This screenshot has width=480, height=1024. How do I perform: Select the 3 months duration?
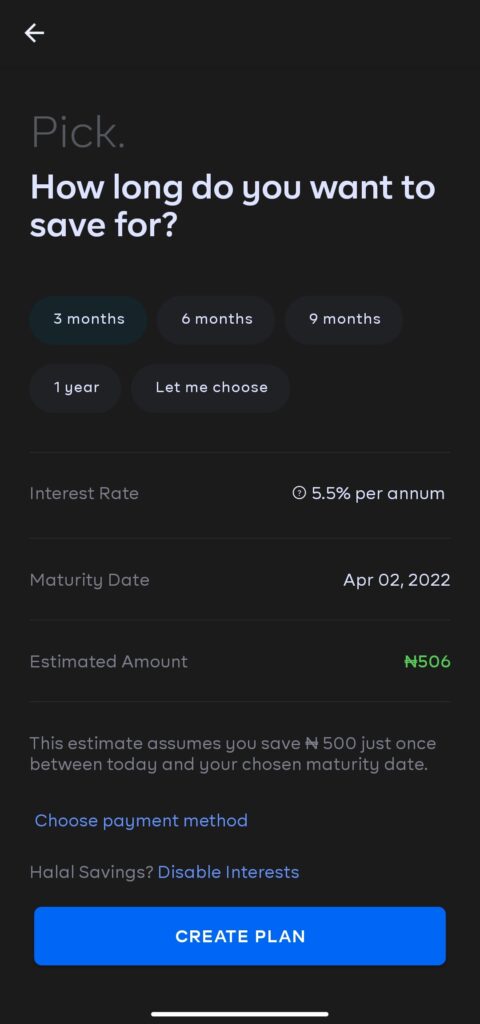coord(89,319)
